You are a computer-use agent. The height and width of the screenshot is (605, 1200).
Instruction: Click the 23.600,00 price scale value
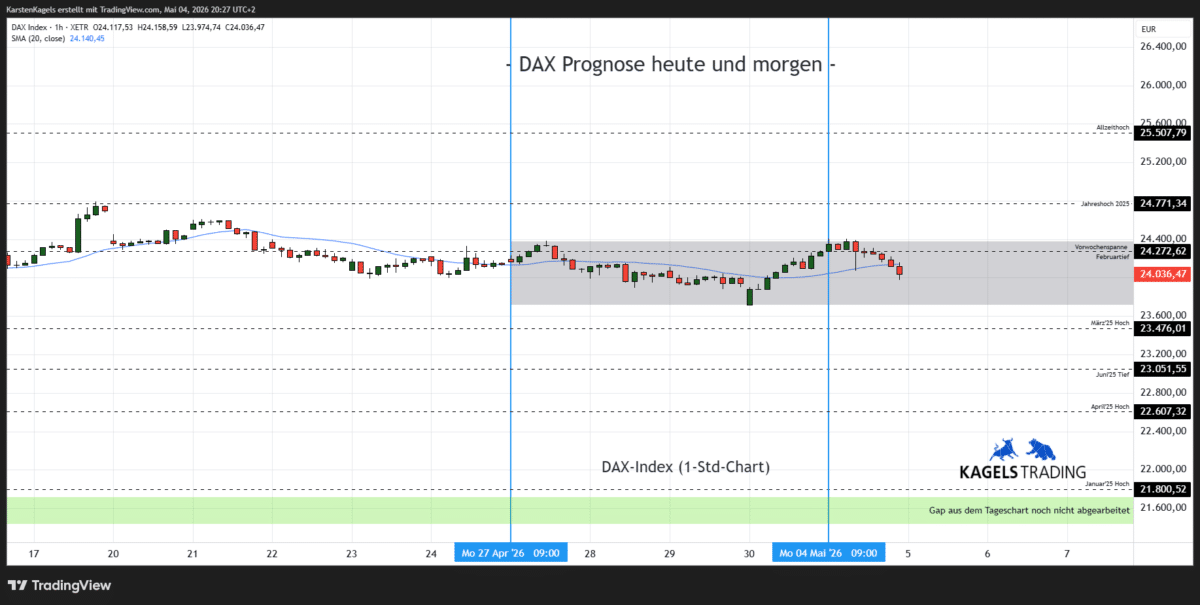click(x=1163, y=315)
